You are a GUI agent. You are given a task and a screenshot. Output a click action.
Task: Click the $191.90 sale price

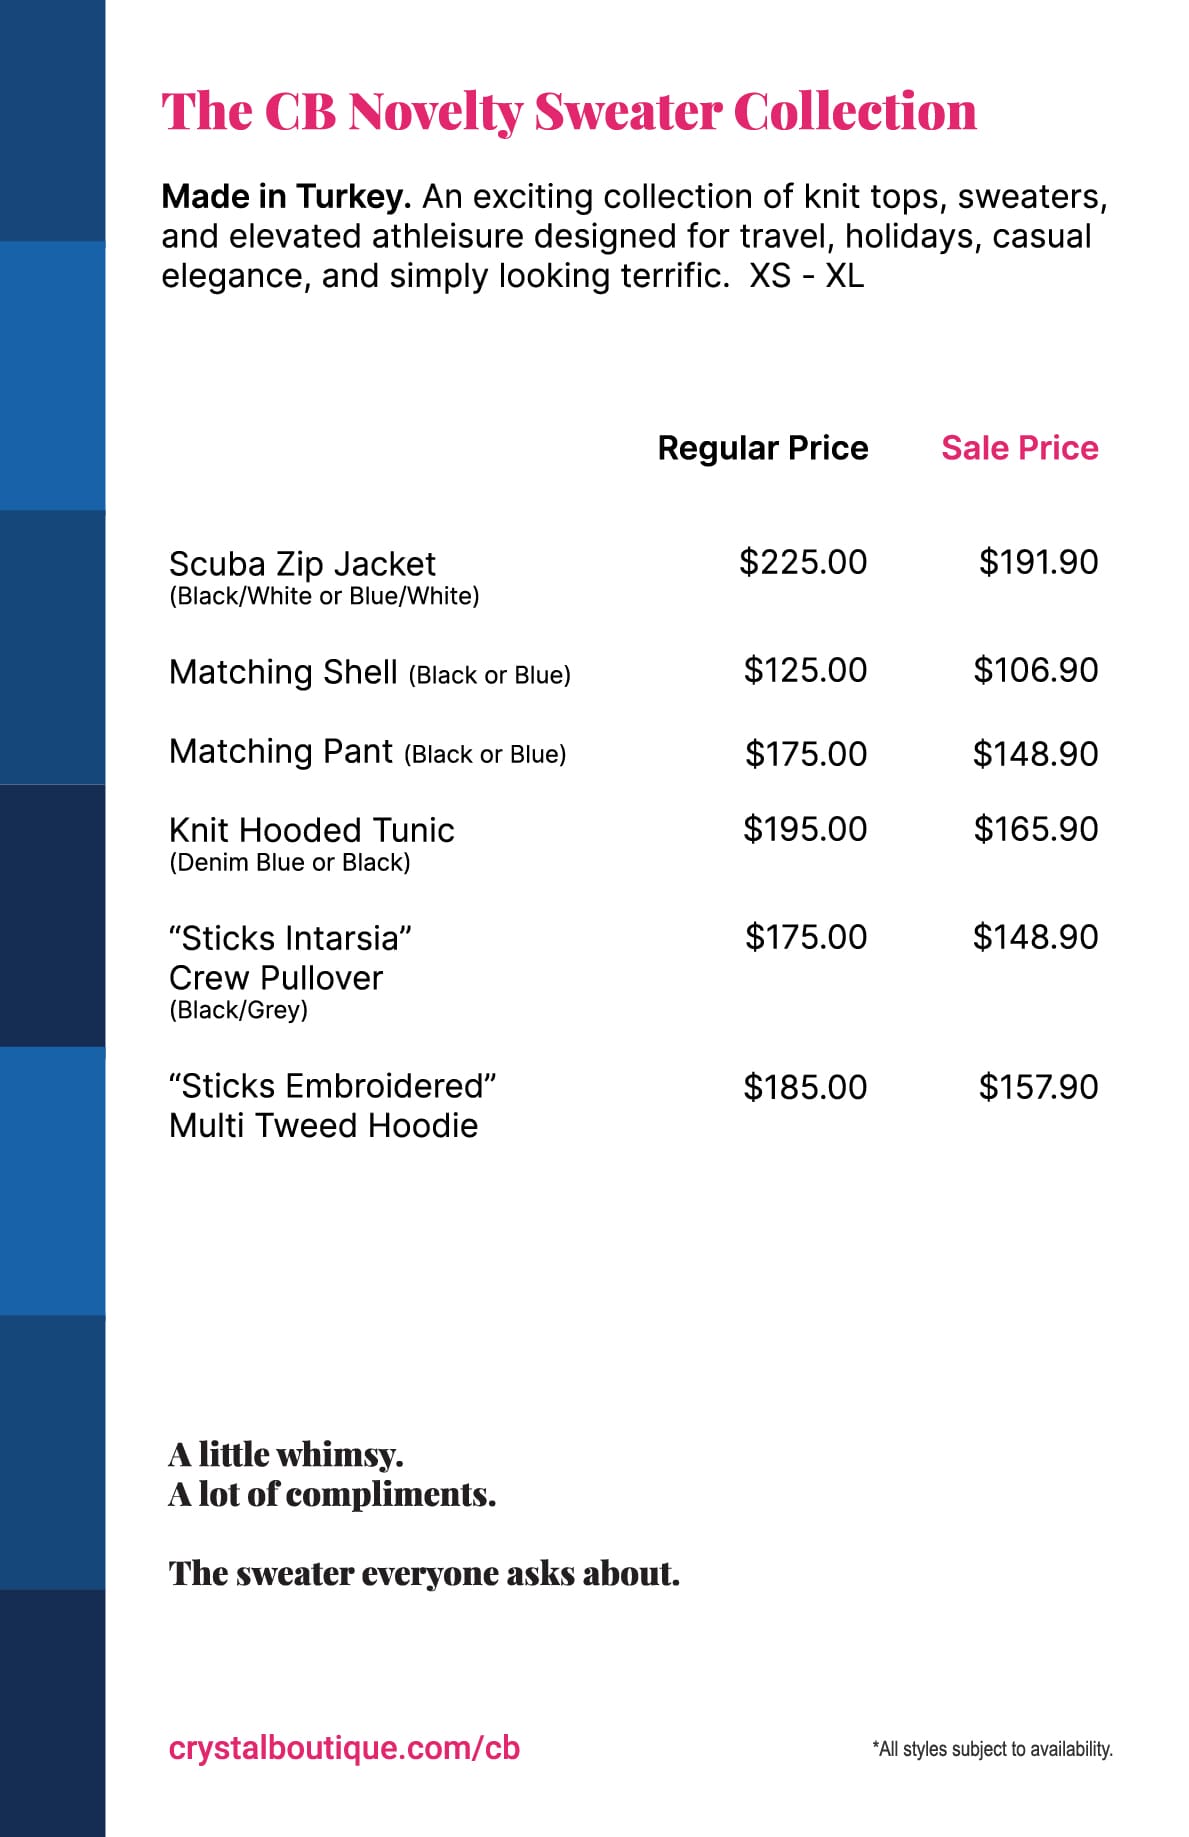1038,562
